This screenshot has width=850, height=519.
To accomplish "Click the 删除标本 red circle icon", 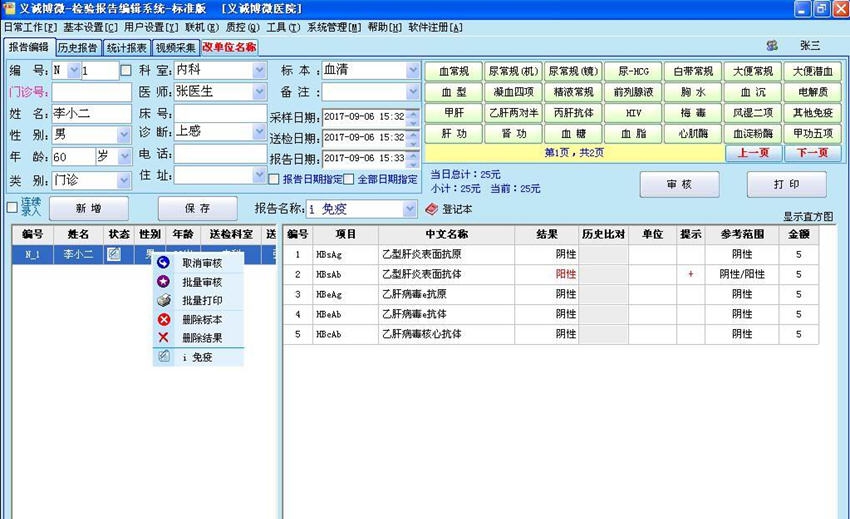I will click(163, 319).
